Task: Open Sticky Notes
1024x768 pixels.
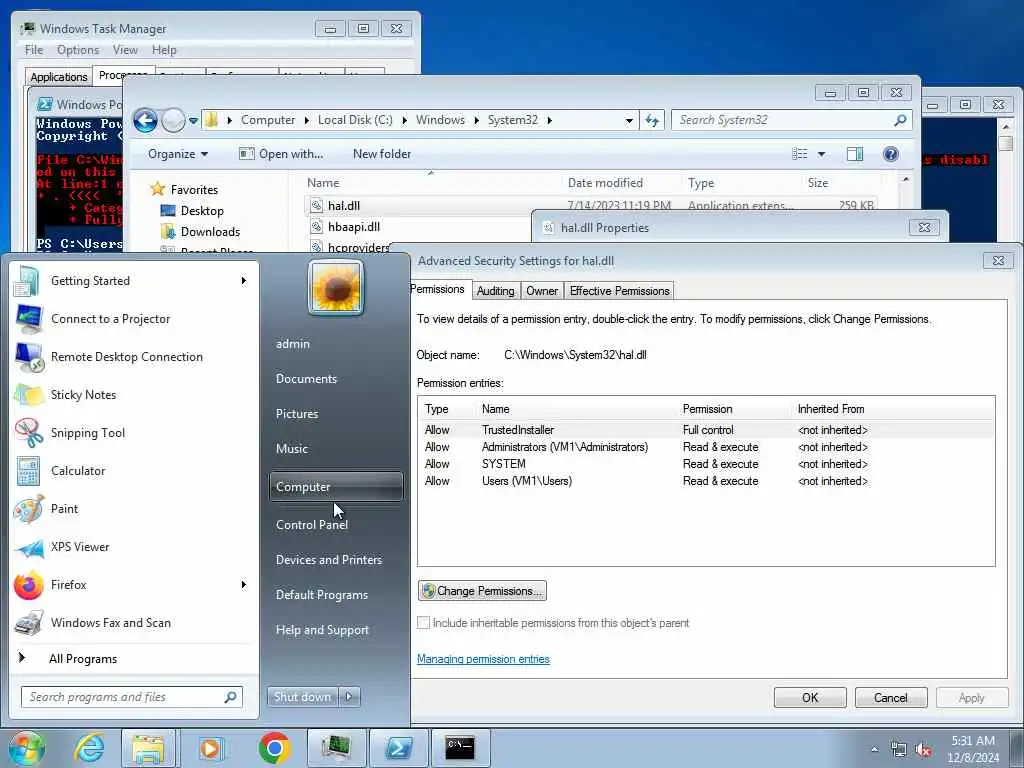Action: point(134,394)
